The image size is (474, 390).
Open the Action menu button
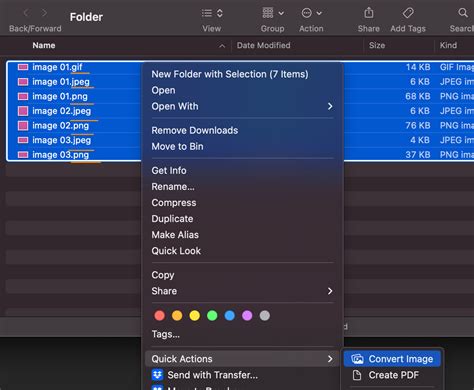tap(311, 13)
